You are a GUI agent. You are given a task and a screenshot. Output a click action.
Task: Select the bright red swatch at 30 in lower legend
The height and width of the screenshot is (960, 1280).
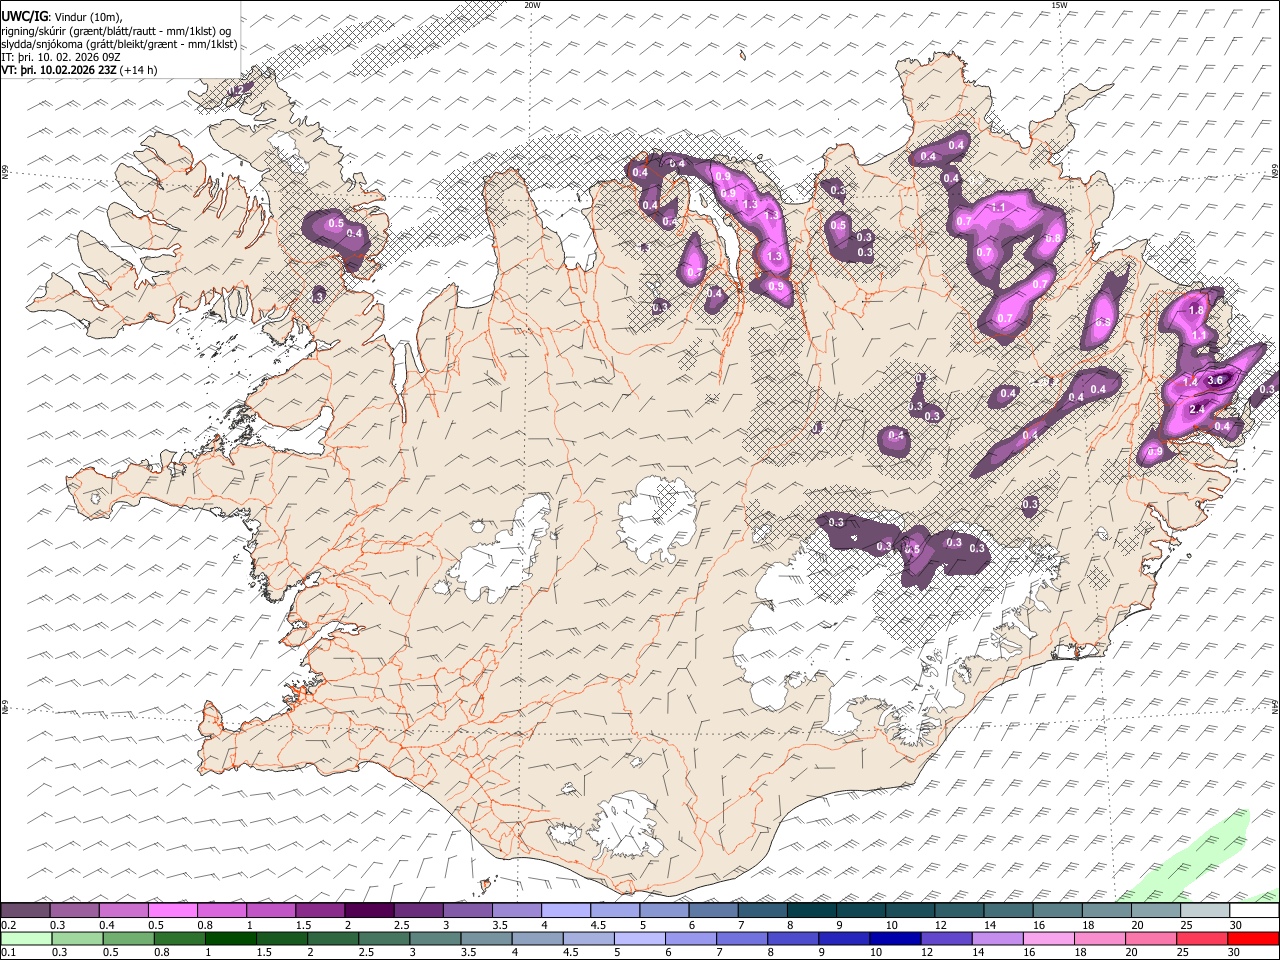pos(1254,938)
